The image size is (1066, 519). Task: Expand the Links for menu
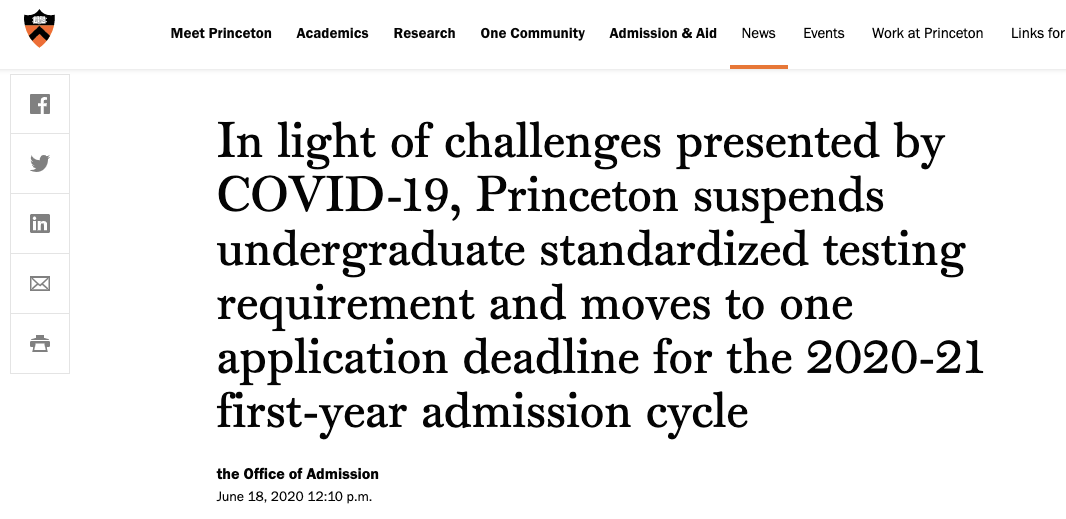point(1037,33)
